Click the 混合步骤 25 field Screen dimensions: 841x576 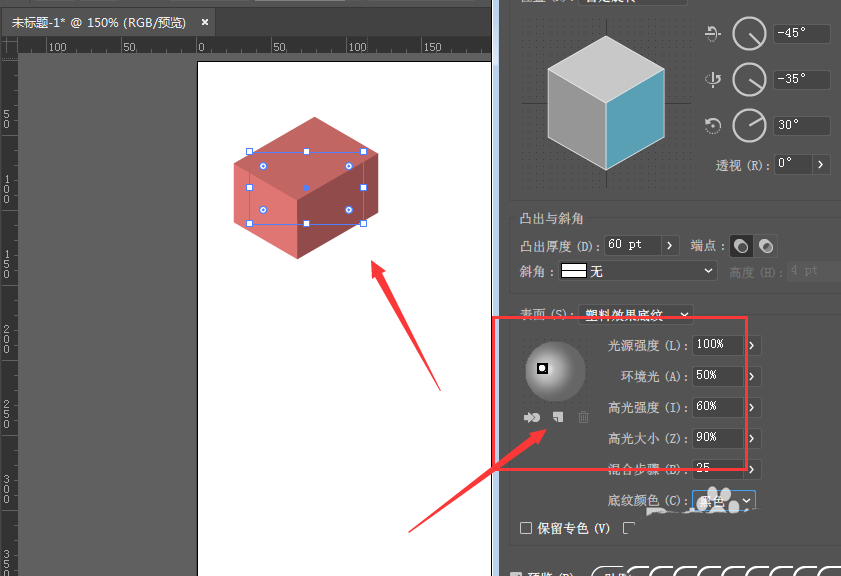tap(718, 469)
